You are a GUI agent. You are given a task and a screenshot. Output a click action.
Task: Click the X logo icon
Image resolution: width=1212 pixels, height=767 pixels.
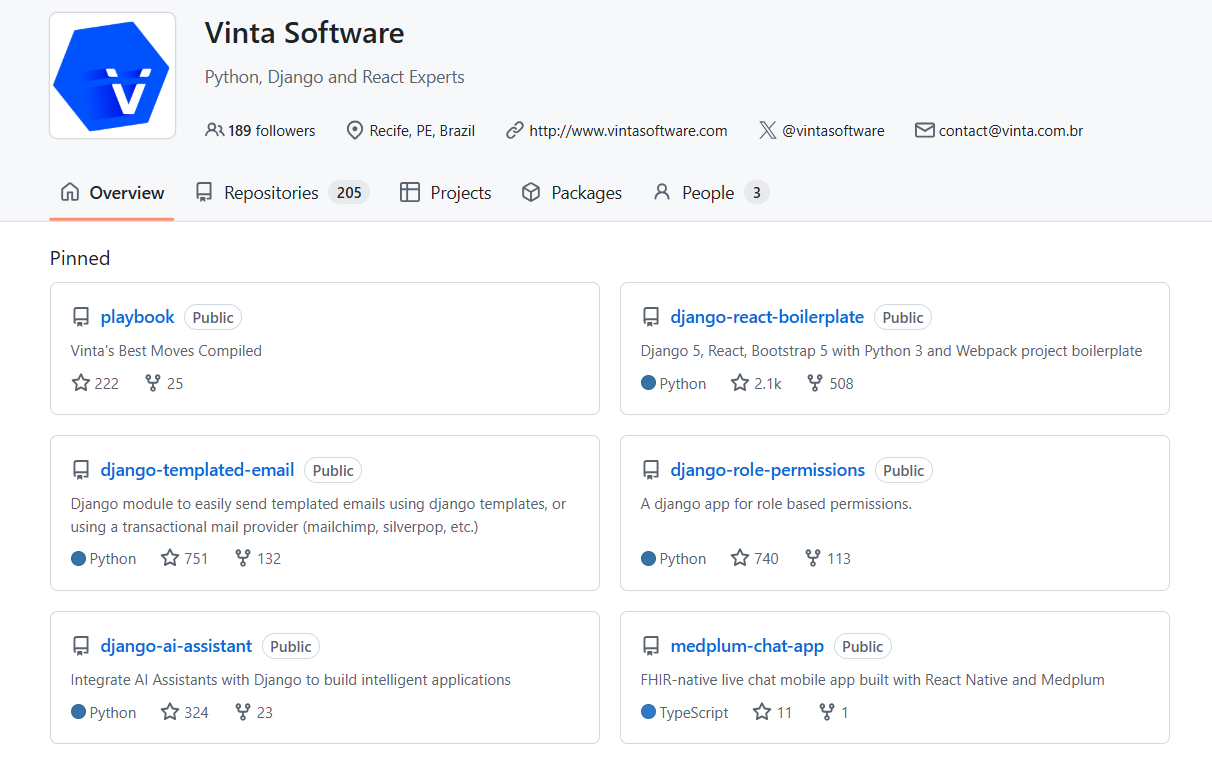pyautogui.click(x=767, y=130)
